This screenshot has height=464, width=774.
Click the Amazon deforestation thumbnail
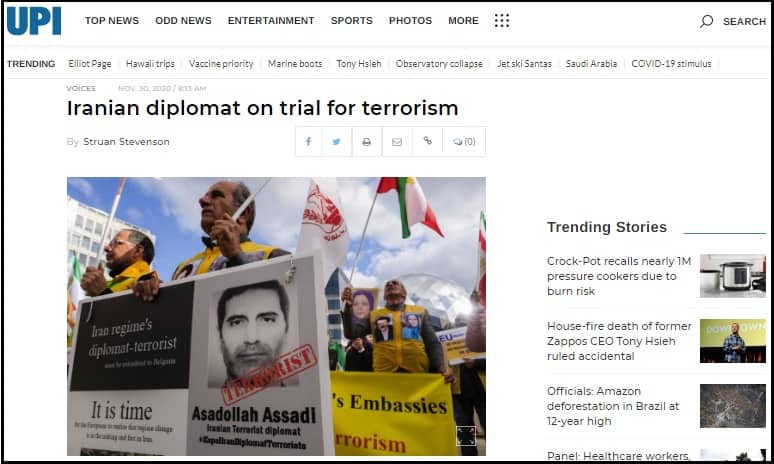click(x=733, y=406)
